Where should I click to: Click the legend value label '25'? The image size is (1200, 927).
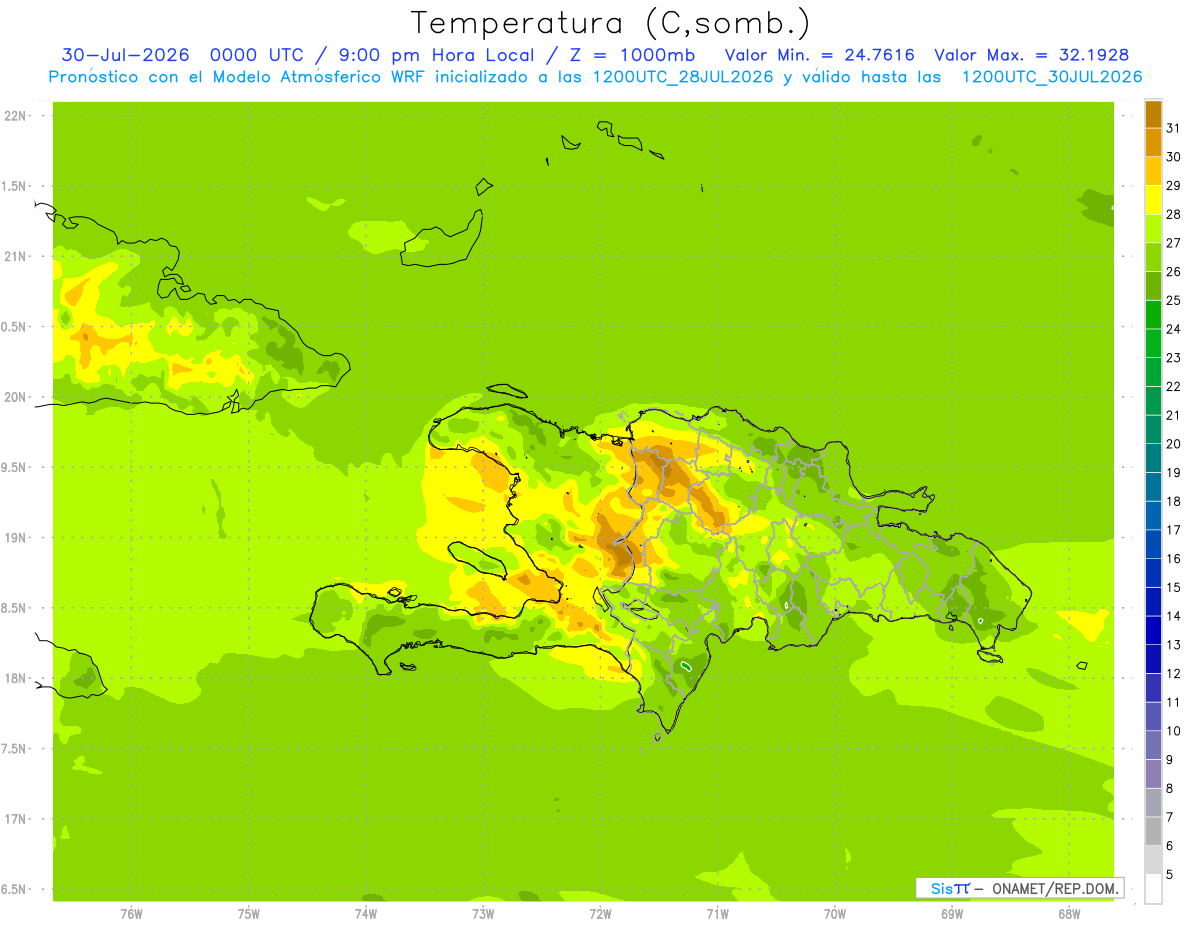[1173, 300]
